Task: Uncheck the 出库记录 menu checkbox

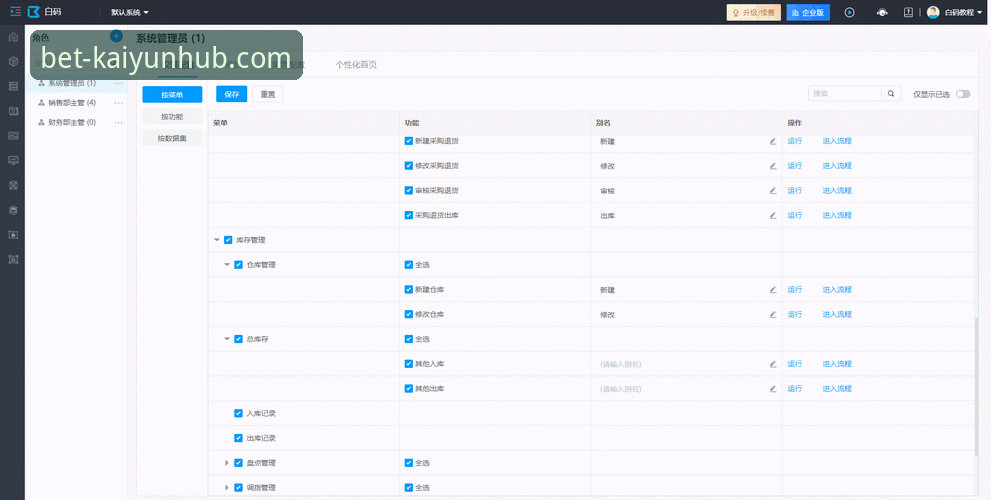Action: click(238, 437)
